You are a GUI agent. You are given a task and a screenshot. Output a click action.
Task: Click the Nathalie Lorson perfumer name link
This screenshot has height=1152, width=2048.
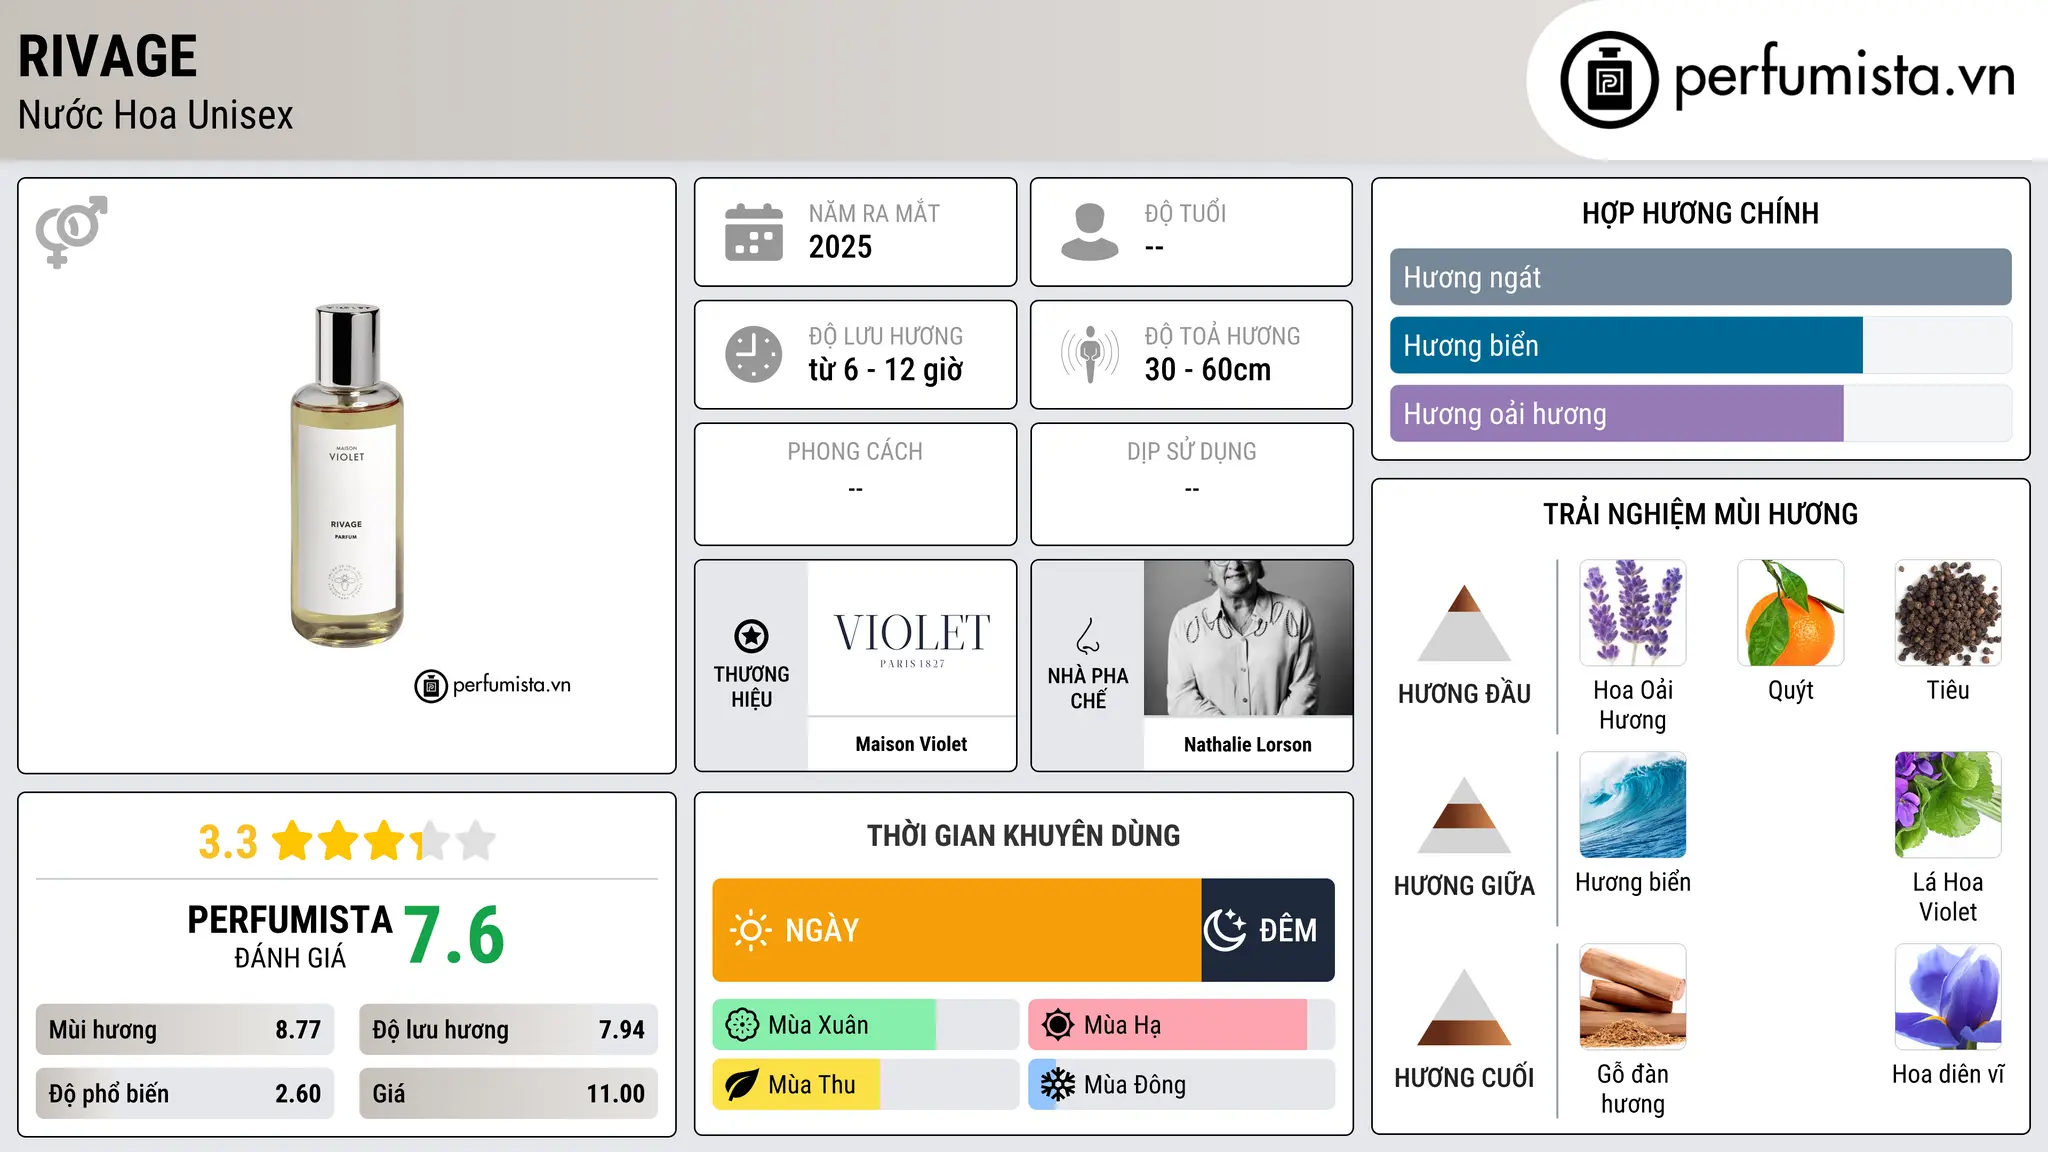click(x=1248, y=744)
